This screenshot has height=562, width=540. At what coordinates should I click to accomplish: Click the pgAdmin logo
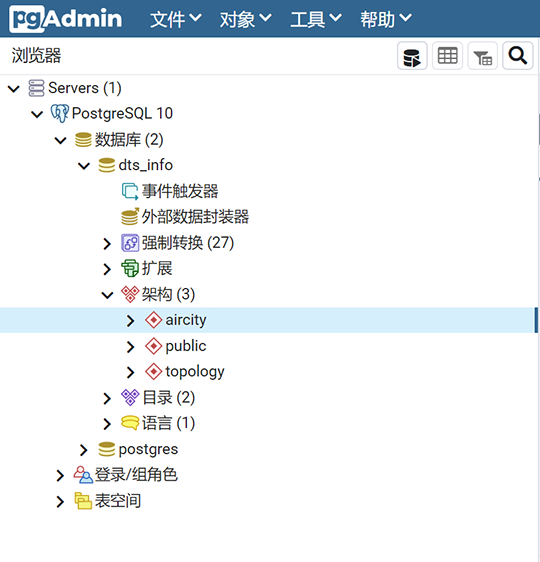tap(66, 18)
